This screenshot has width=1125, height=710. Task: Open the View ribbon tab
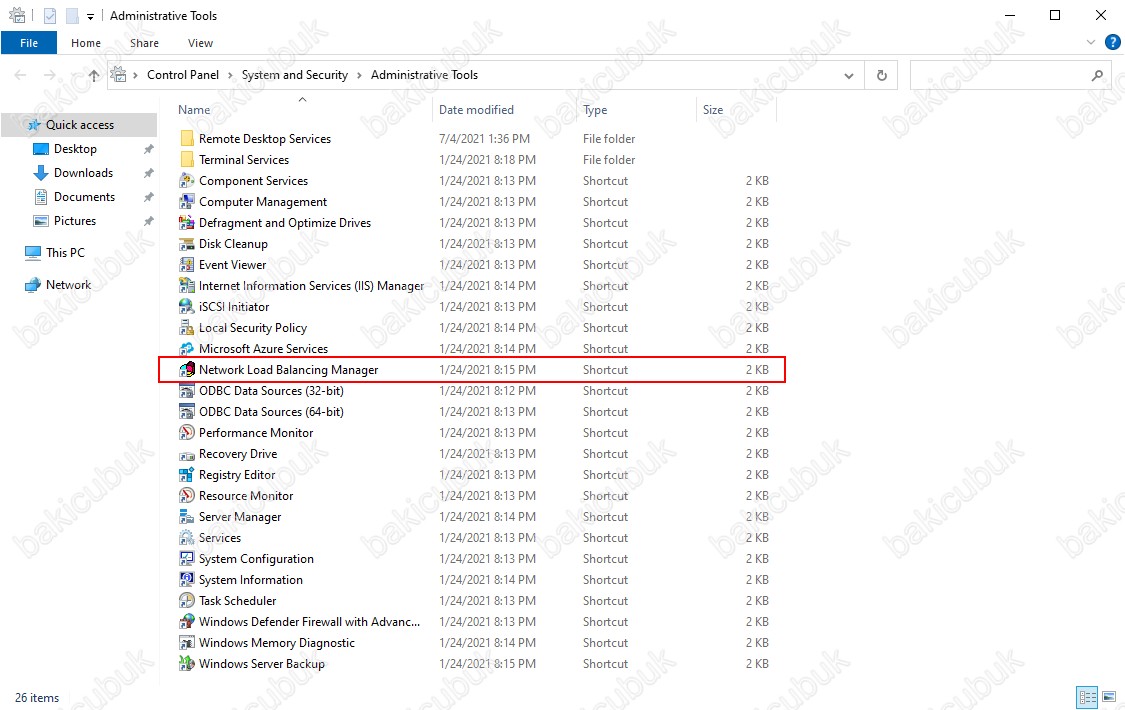pyautogui.click(x=200, y=43)
